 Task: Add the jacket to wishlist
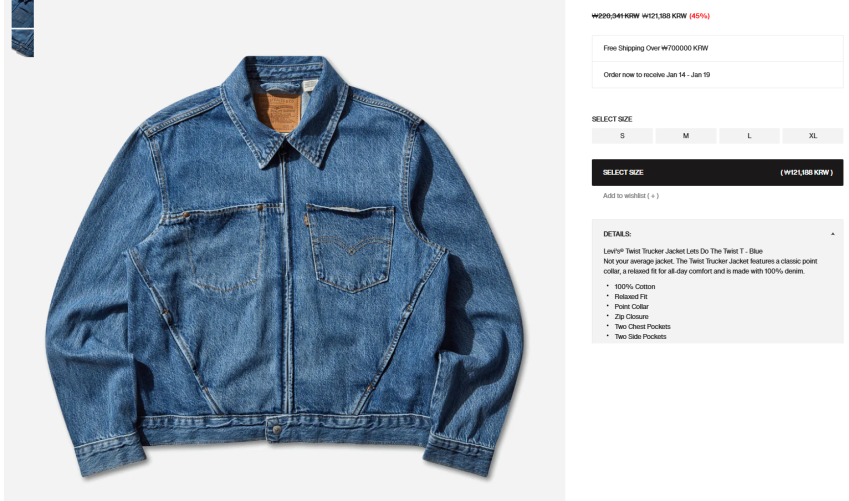tap(631, 196)
